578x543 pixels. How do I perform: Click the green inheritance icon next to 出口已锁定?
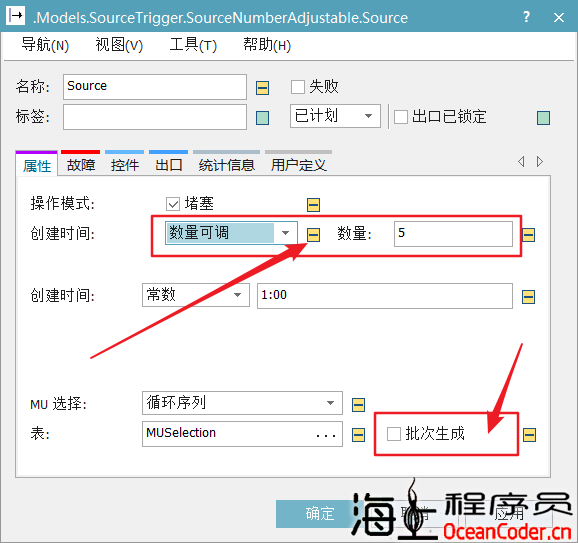(543, 118)
